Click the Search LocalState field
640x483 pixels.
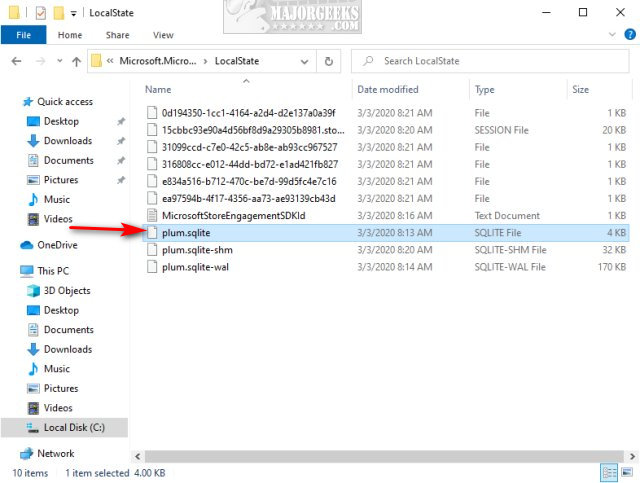coord(490,61)
